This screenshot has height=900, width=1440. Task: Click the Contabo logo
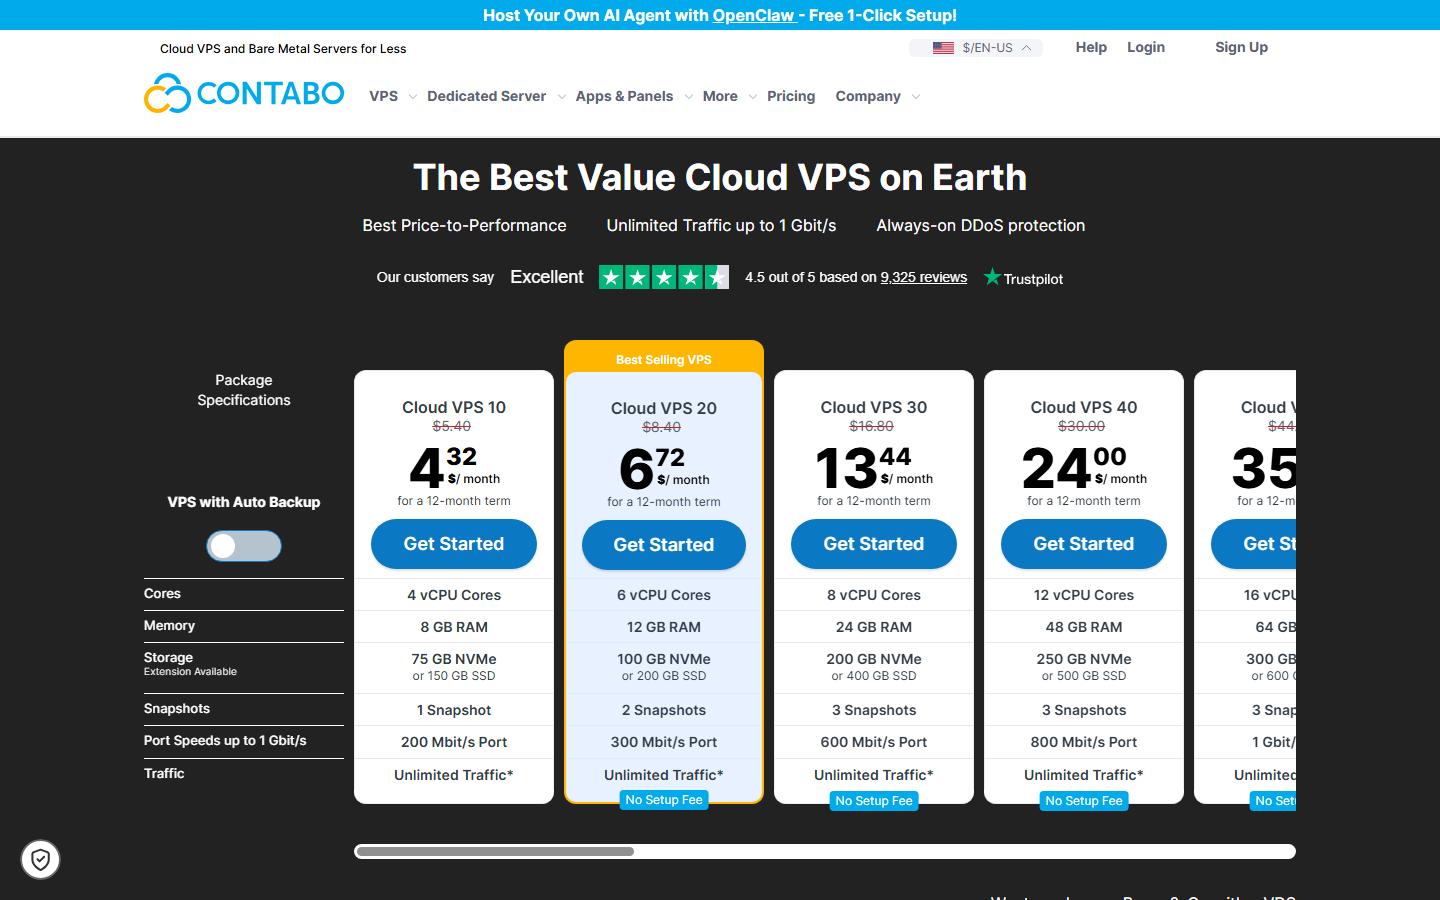(244, 93)
